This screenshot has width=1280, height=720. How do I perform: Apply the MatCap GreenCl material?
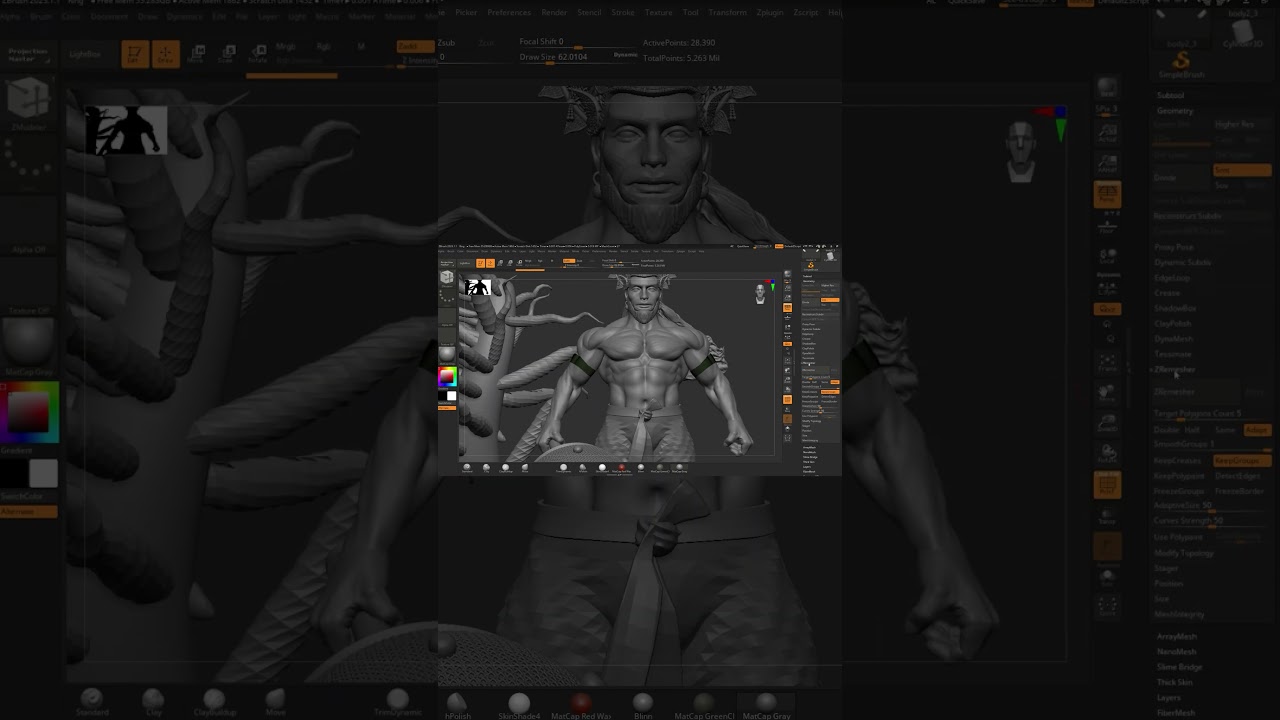(704, 704)
